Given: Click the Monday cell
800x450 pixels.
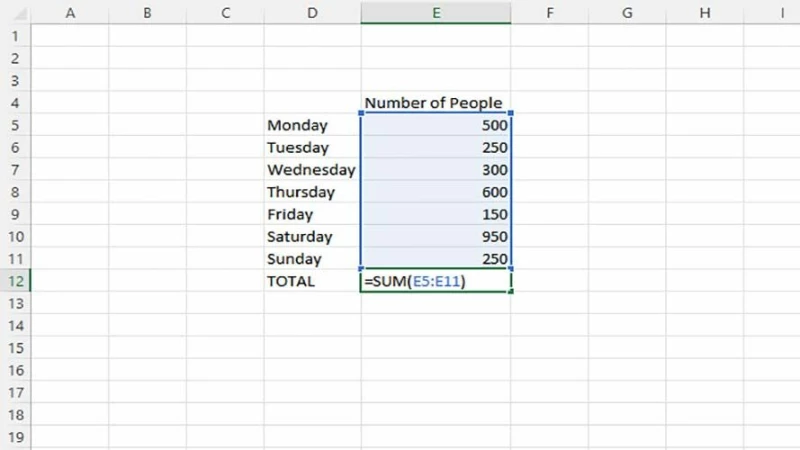Looking at the screenshot, I should (x=312, y=125).
